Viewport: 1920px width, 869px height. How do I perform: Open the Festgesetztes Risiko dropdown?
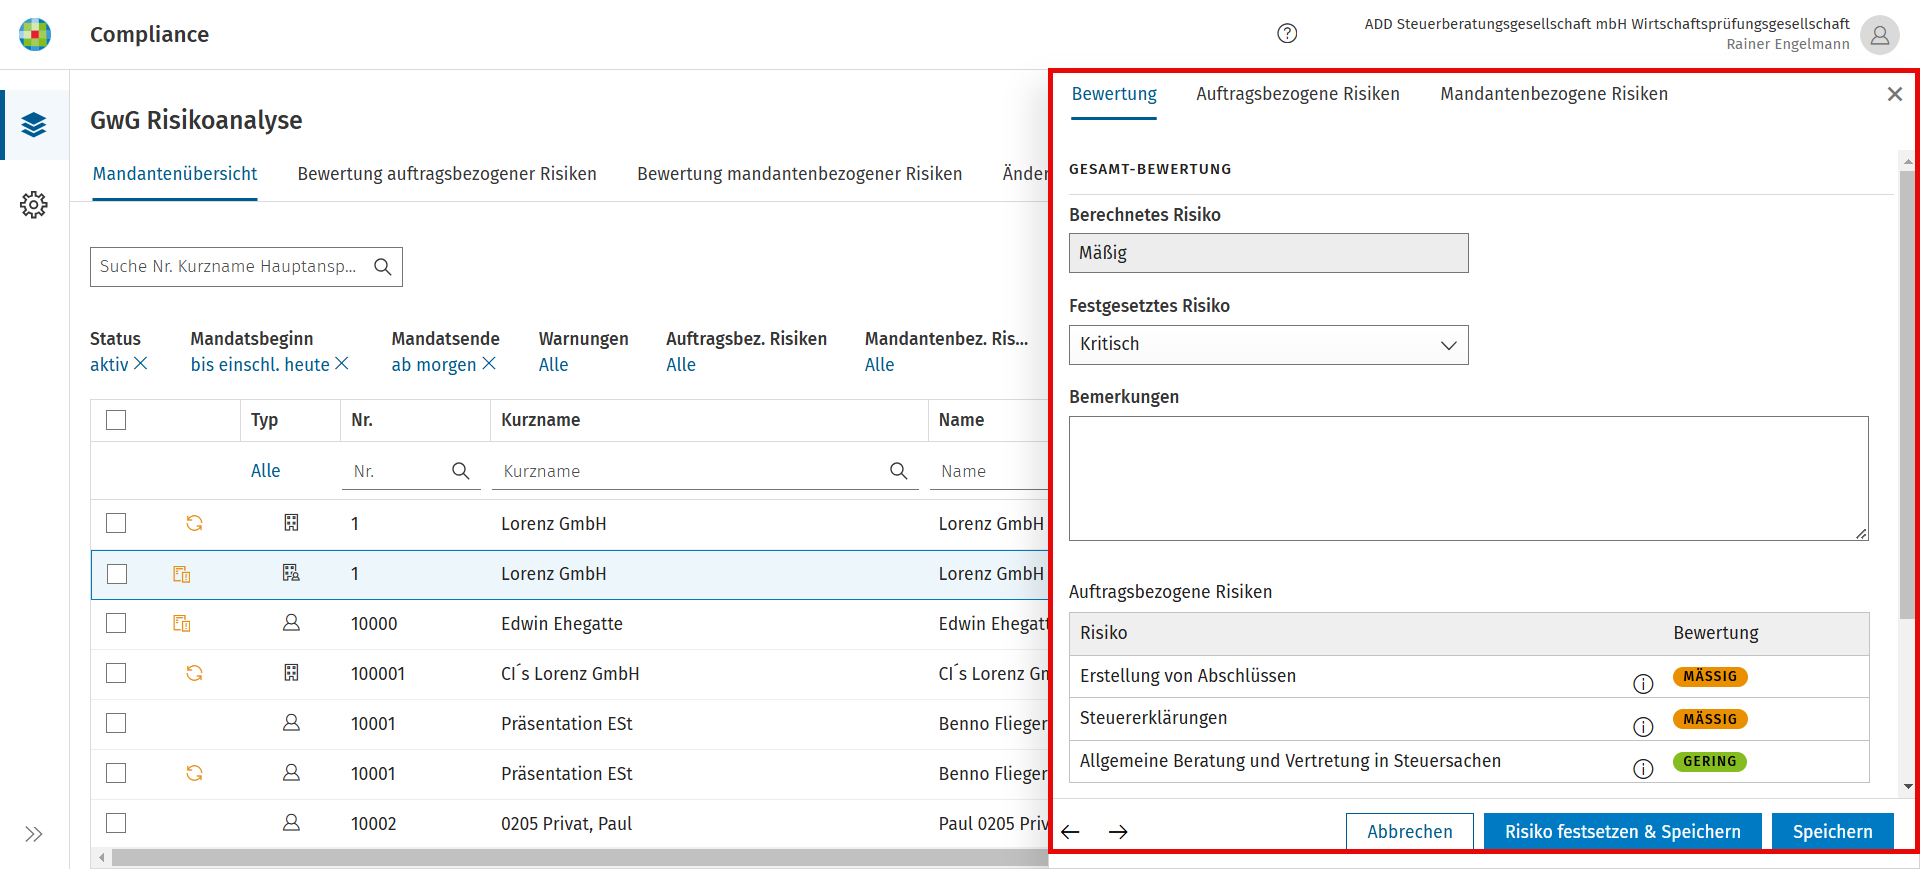(1268, 345)
